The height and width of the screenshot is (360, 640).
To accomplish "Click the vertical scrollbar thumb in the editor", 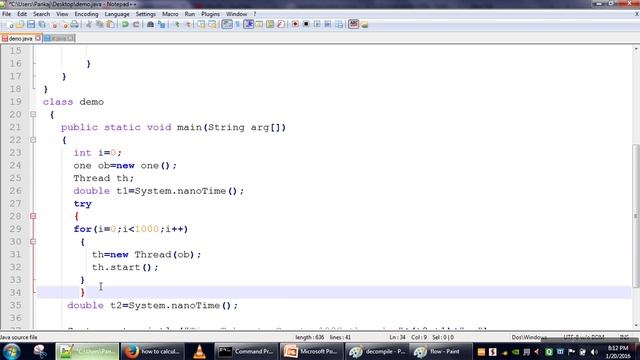I will click(x=636, y=216).
